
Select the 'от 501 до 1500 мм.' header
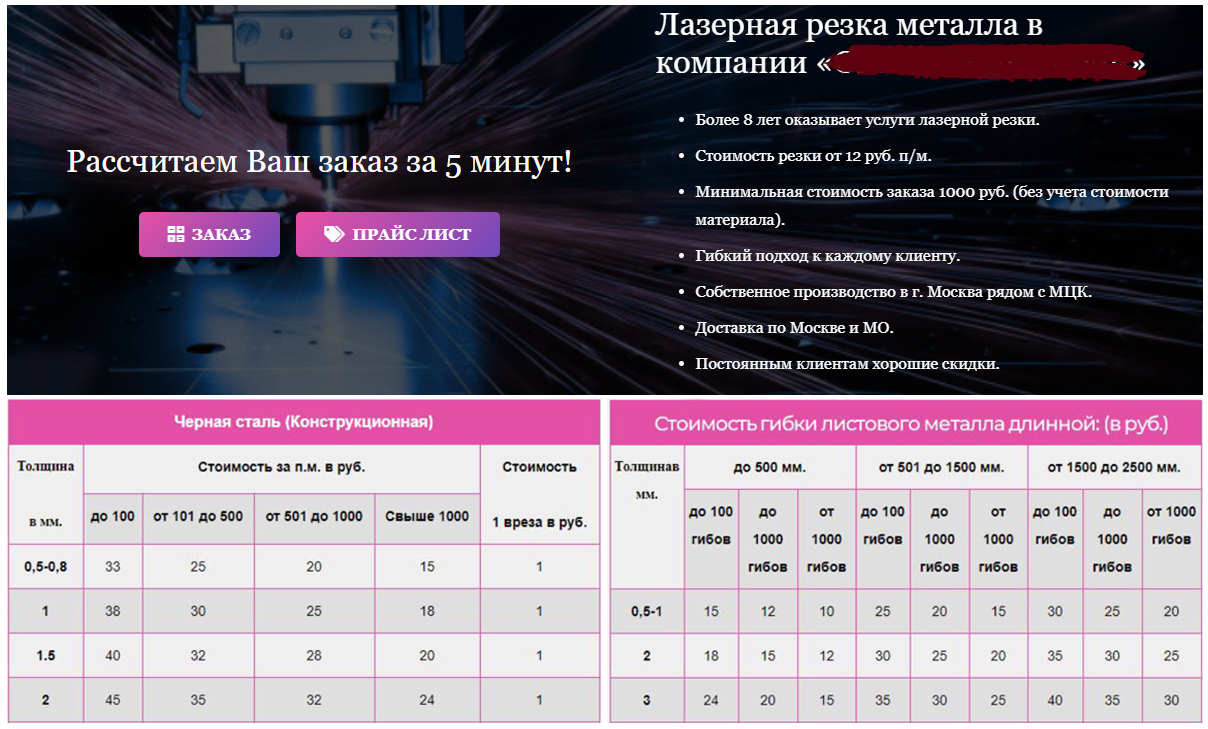click(941, 467)
